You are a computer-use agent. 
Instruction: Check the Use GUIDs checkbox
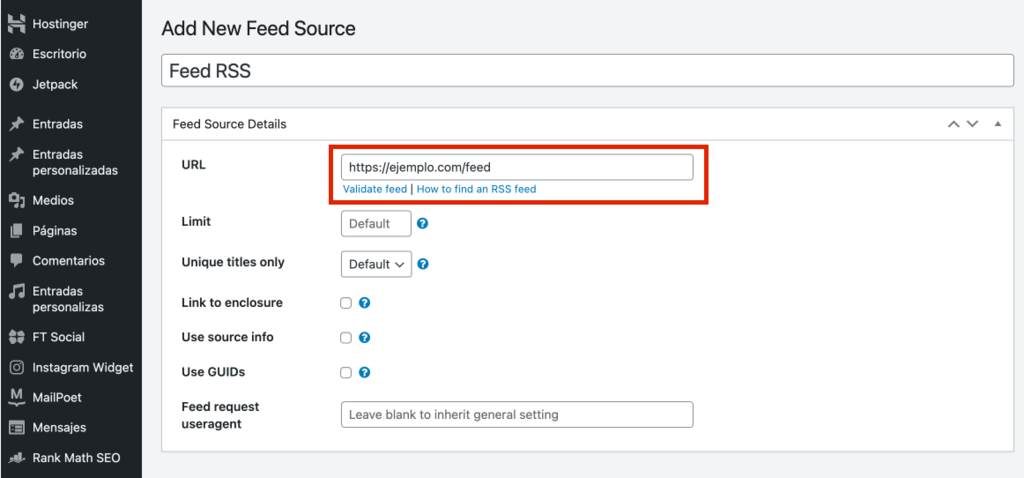point(346,372)
